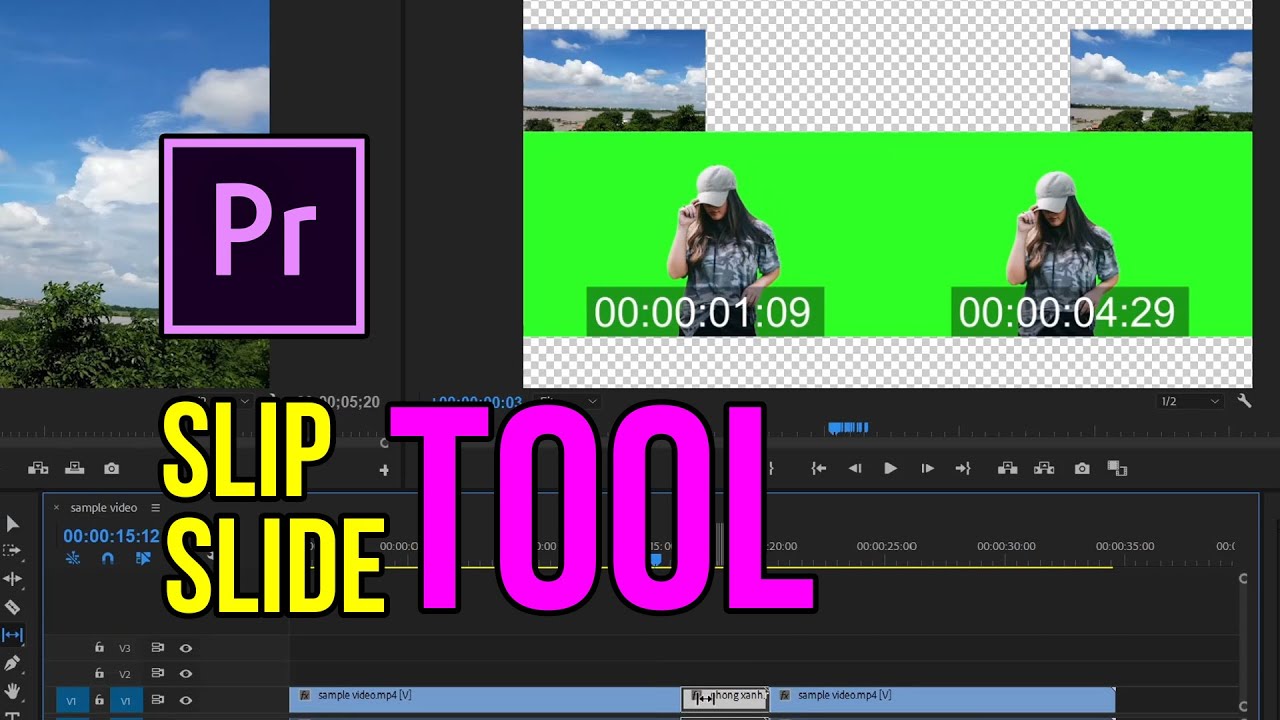Open playback resolution 1/2 dropdown
Viewport: 1280px width, 720px height.
point(1189,401)
